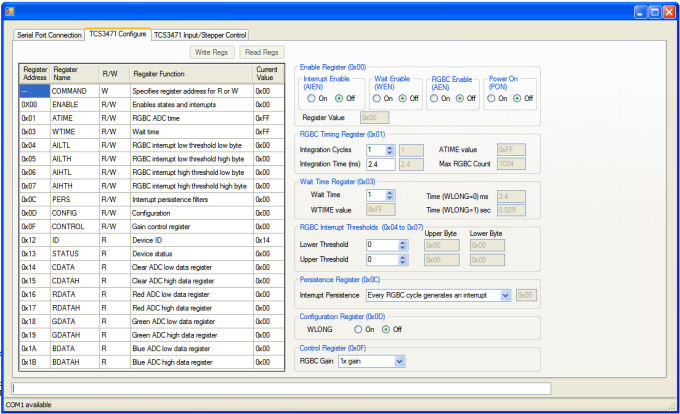Click the Register Address column header
680x414 pixels.
(35, 74)
